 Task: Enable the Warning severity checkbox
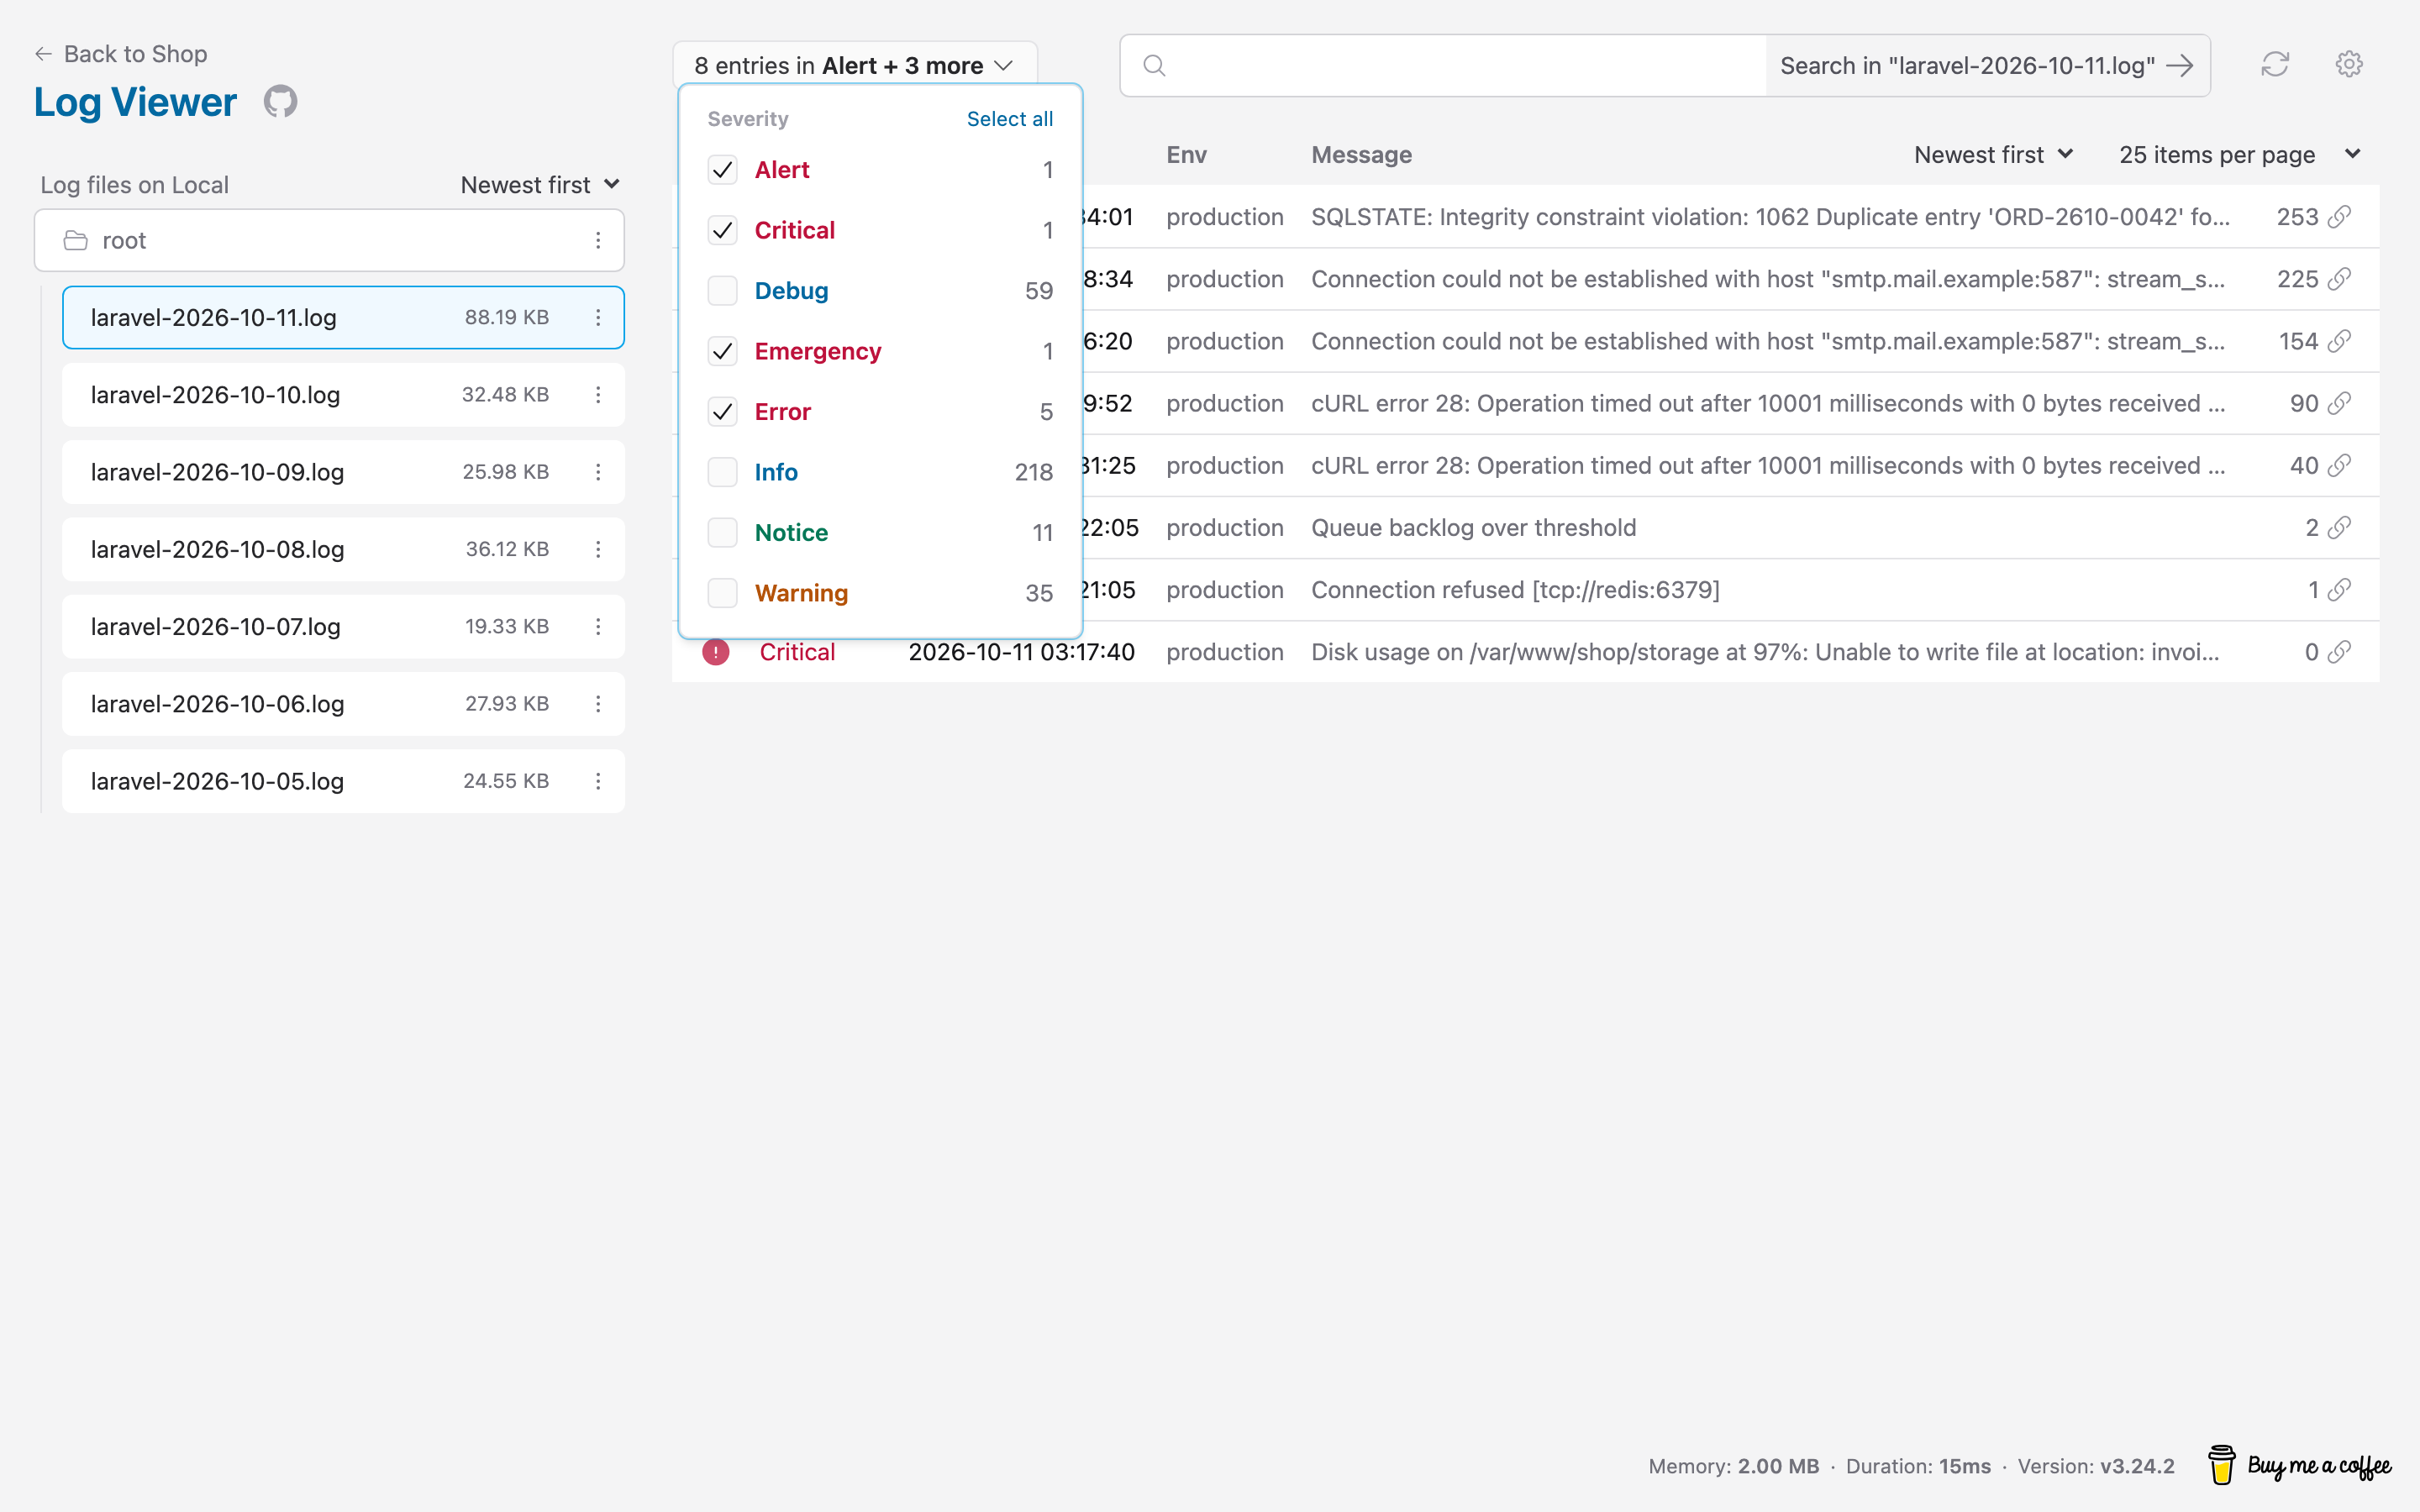pos(722,593)
